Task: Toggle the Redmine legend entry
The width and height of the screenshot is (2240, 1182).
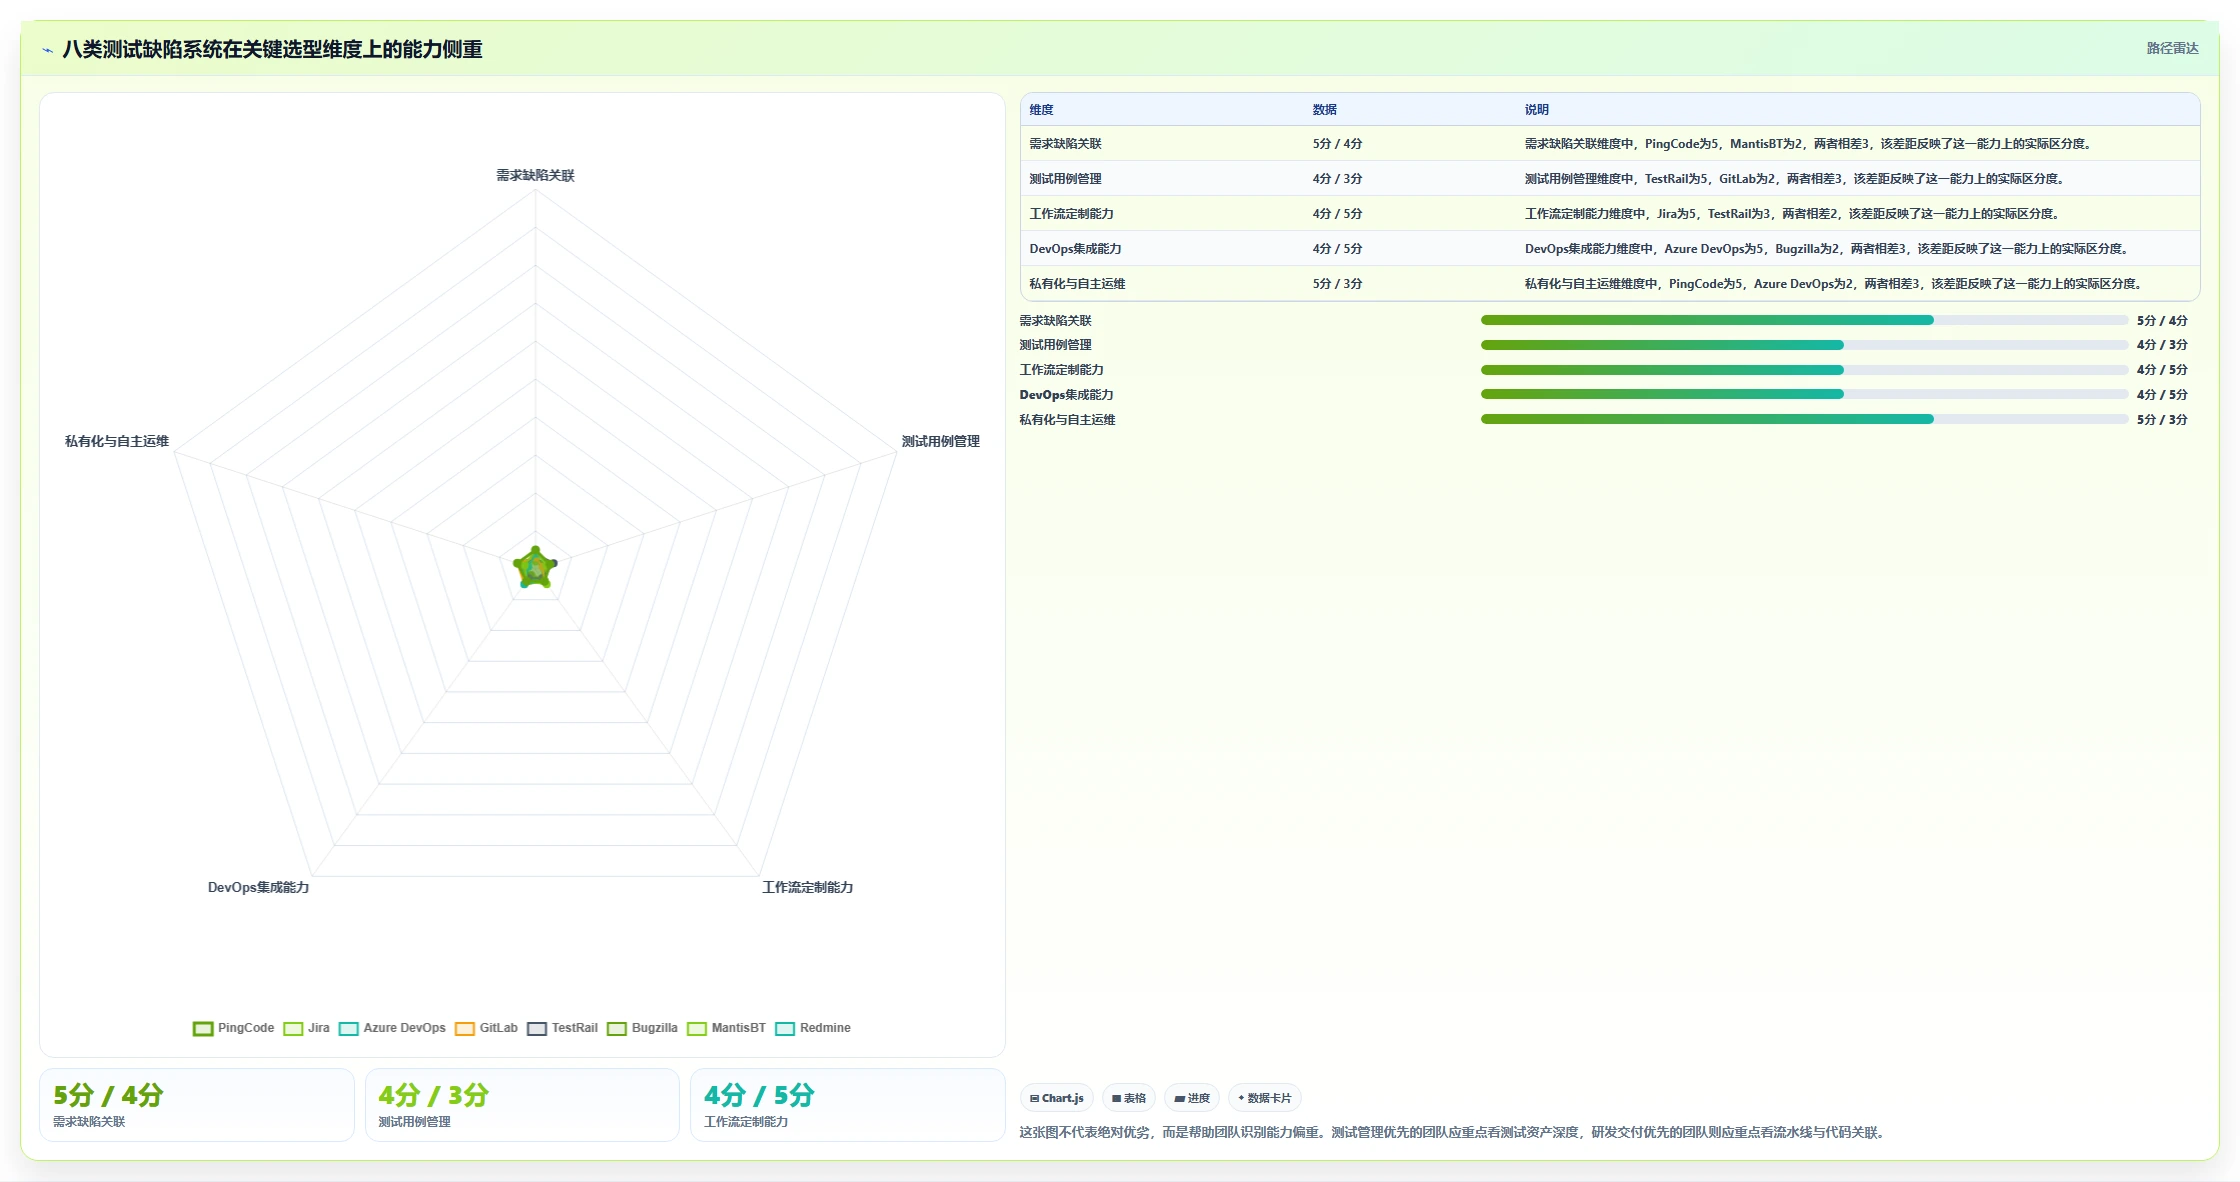Action: click(x=813, y=1028)
